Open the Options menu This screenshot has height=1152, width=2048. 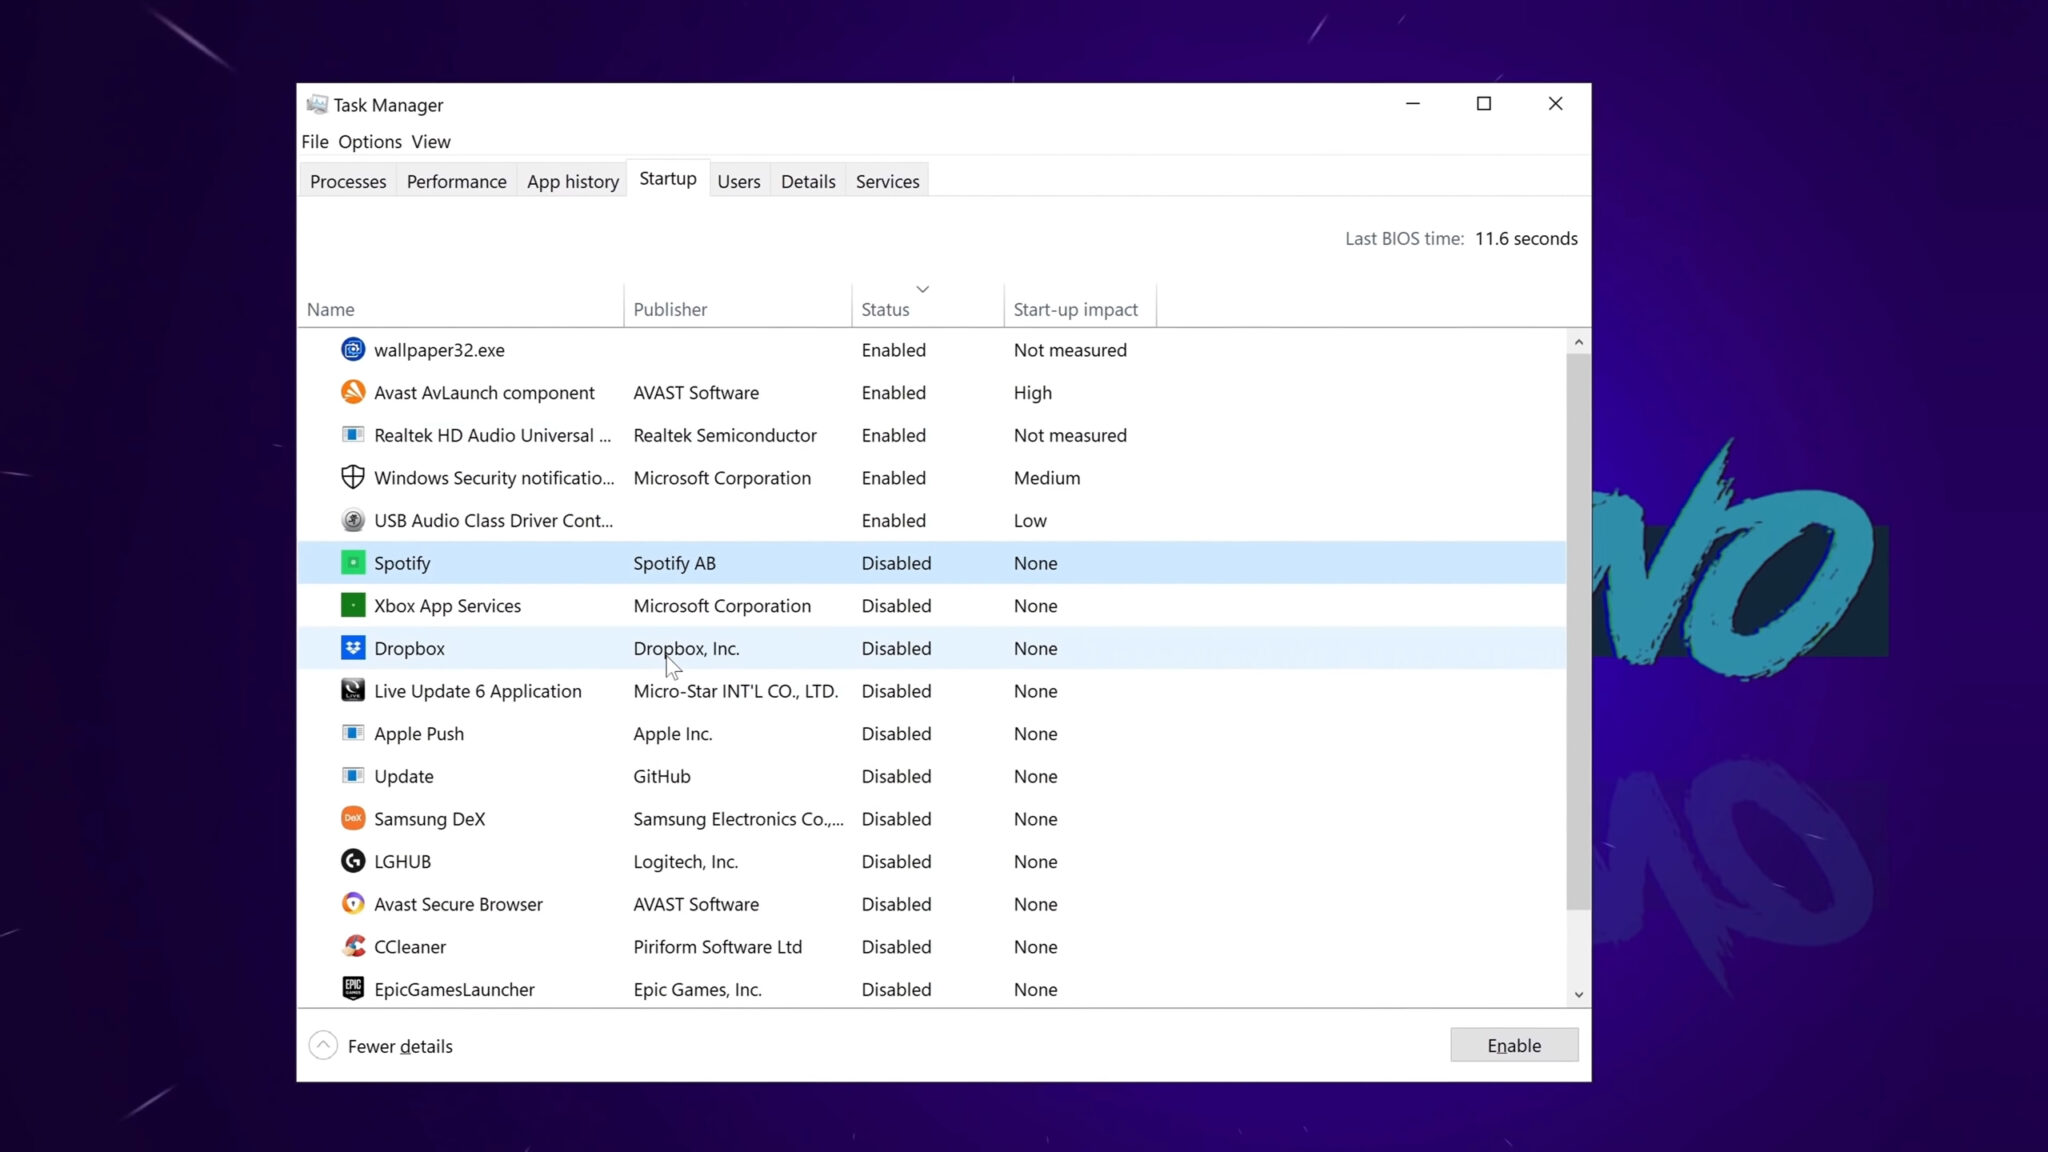[370, 142]
